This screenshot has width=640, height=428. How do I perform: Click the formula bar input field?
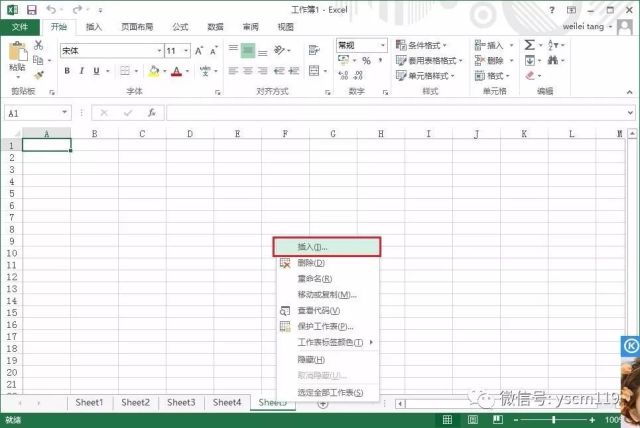pyautogui.click(x=396, y=113)
